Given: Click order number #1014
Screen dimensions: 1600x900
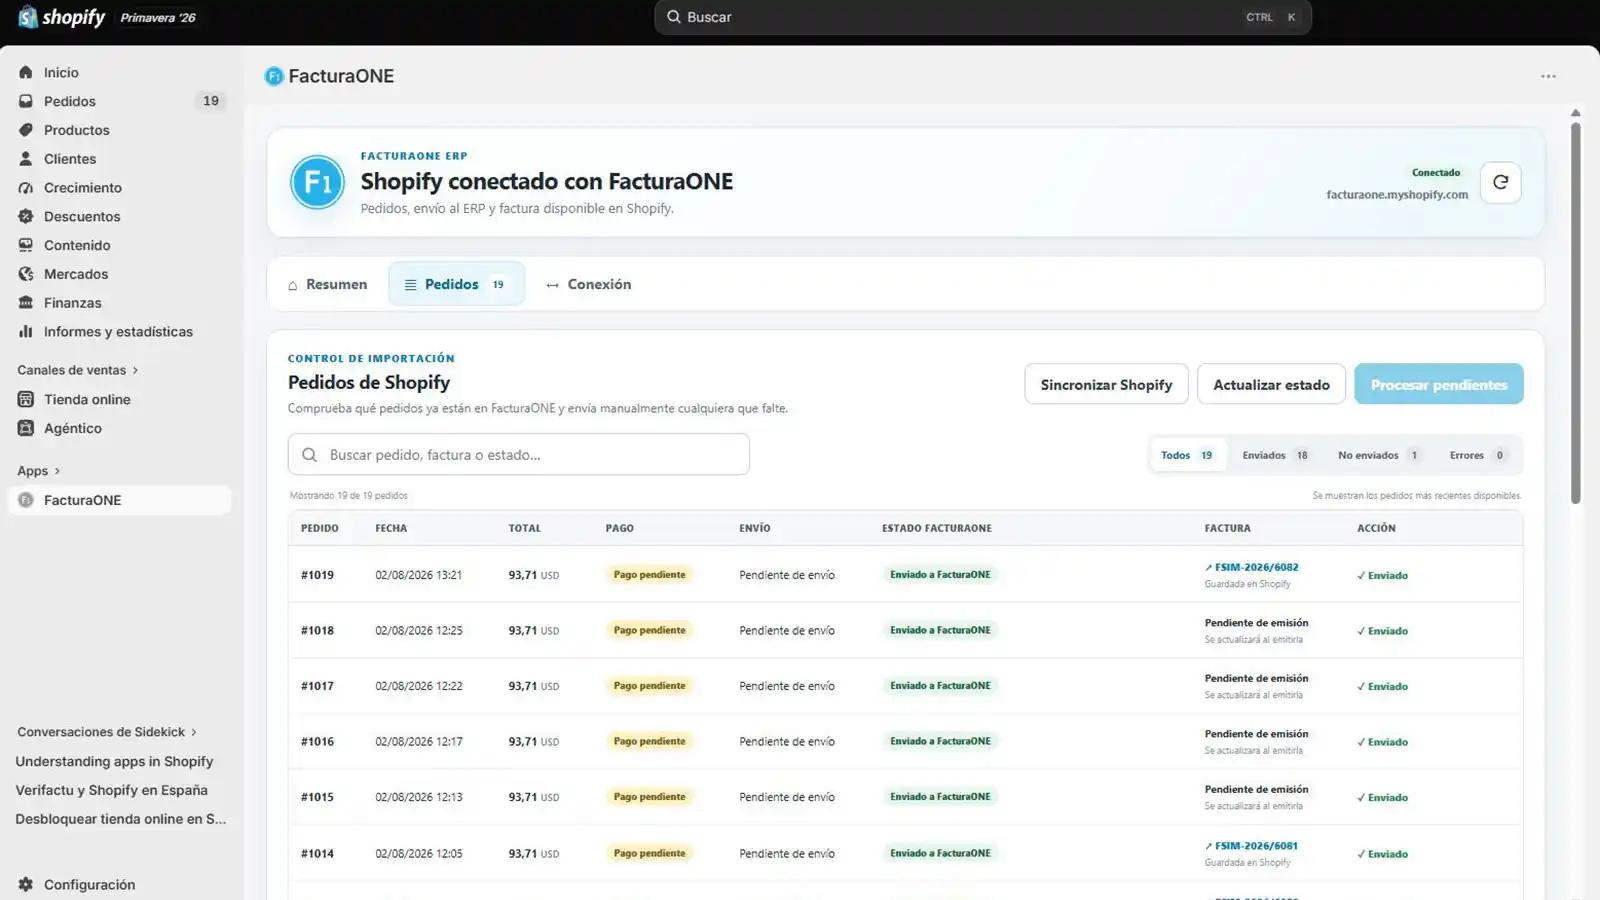Looking at the screenshot, I should click(x=317, y=854).
